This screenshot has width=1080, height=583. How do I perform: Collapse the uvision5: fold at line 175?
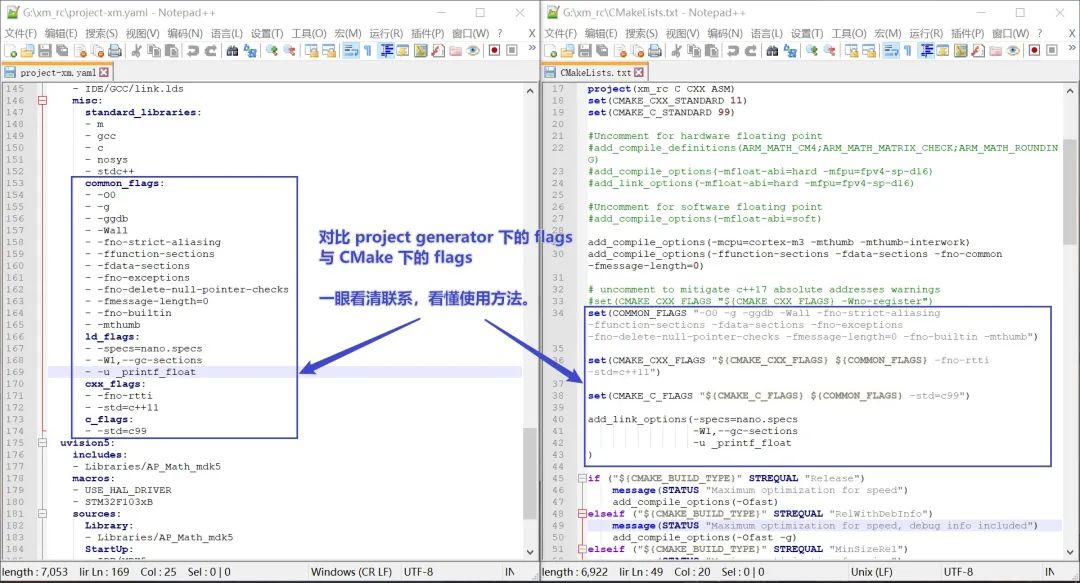tap(42, 443)
